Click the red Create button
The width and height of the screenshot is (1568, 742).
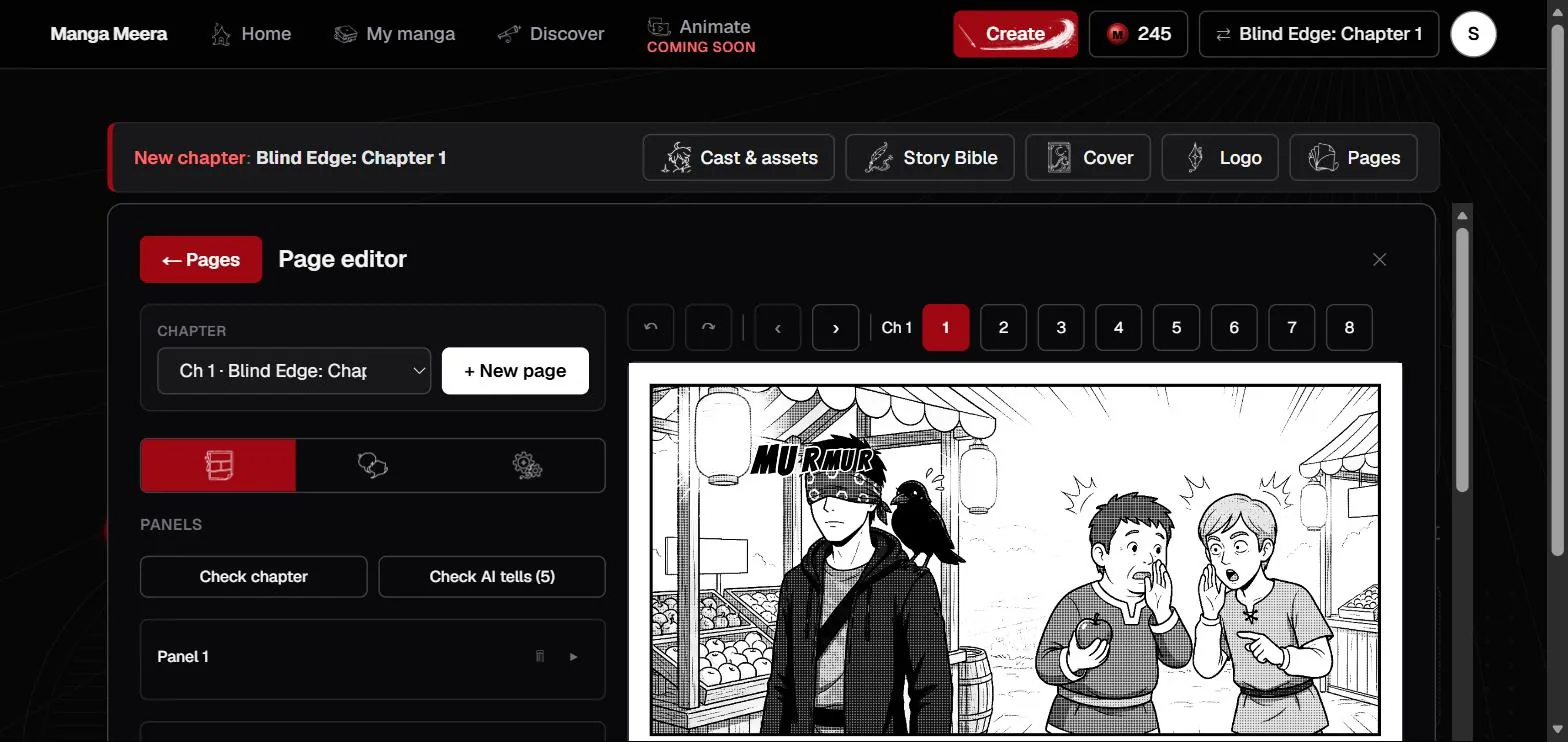(1015, 34)
